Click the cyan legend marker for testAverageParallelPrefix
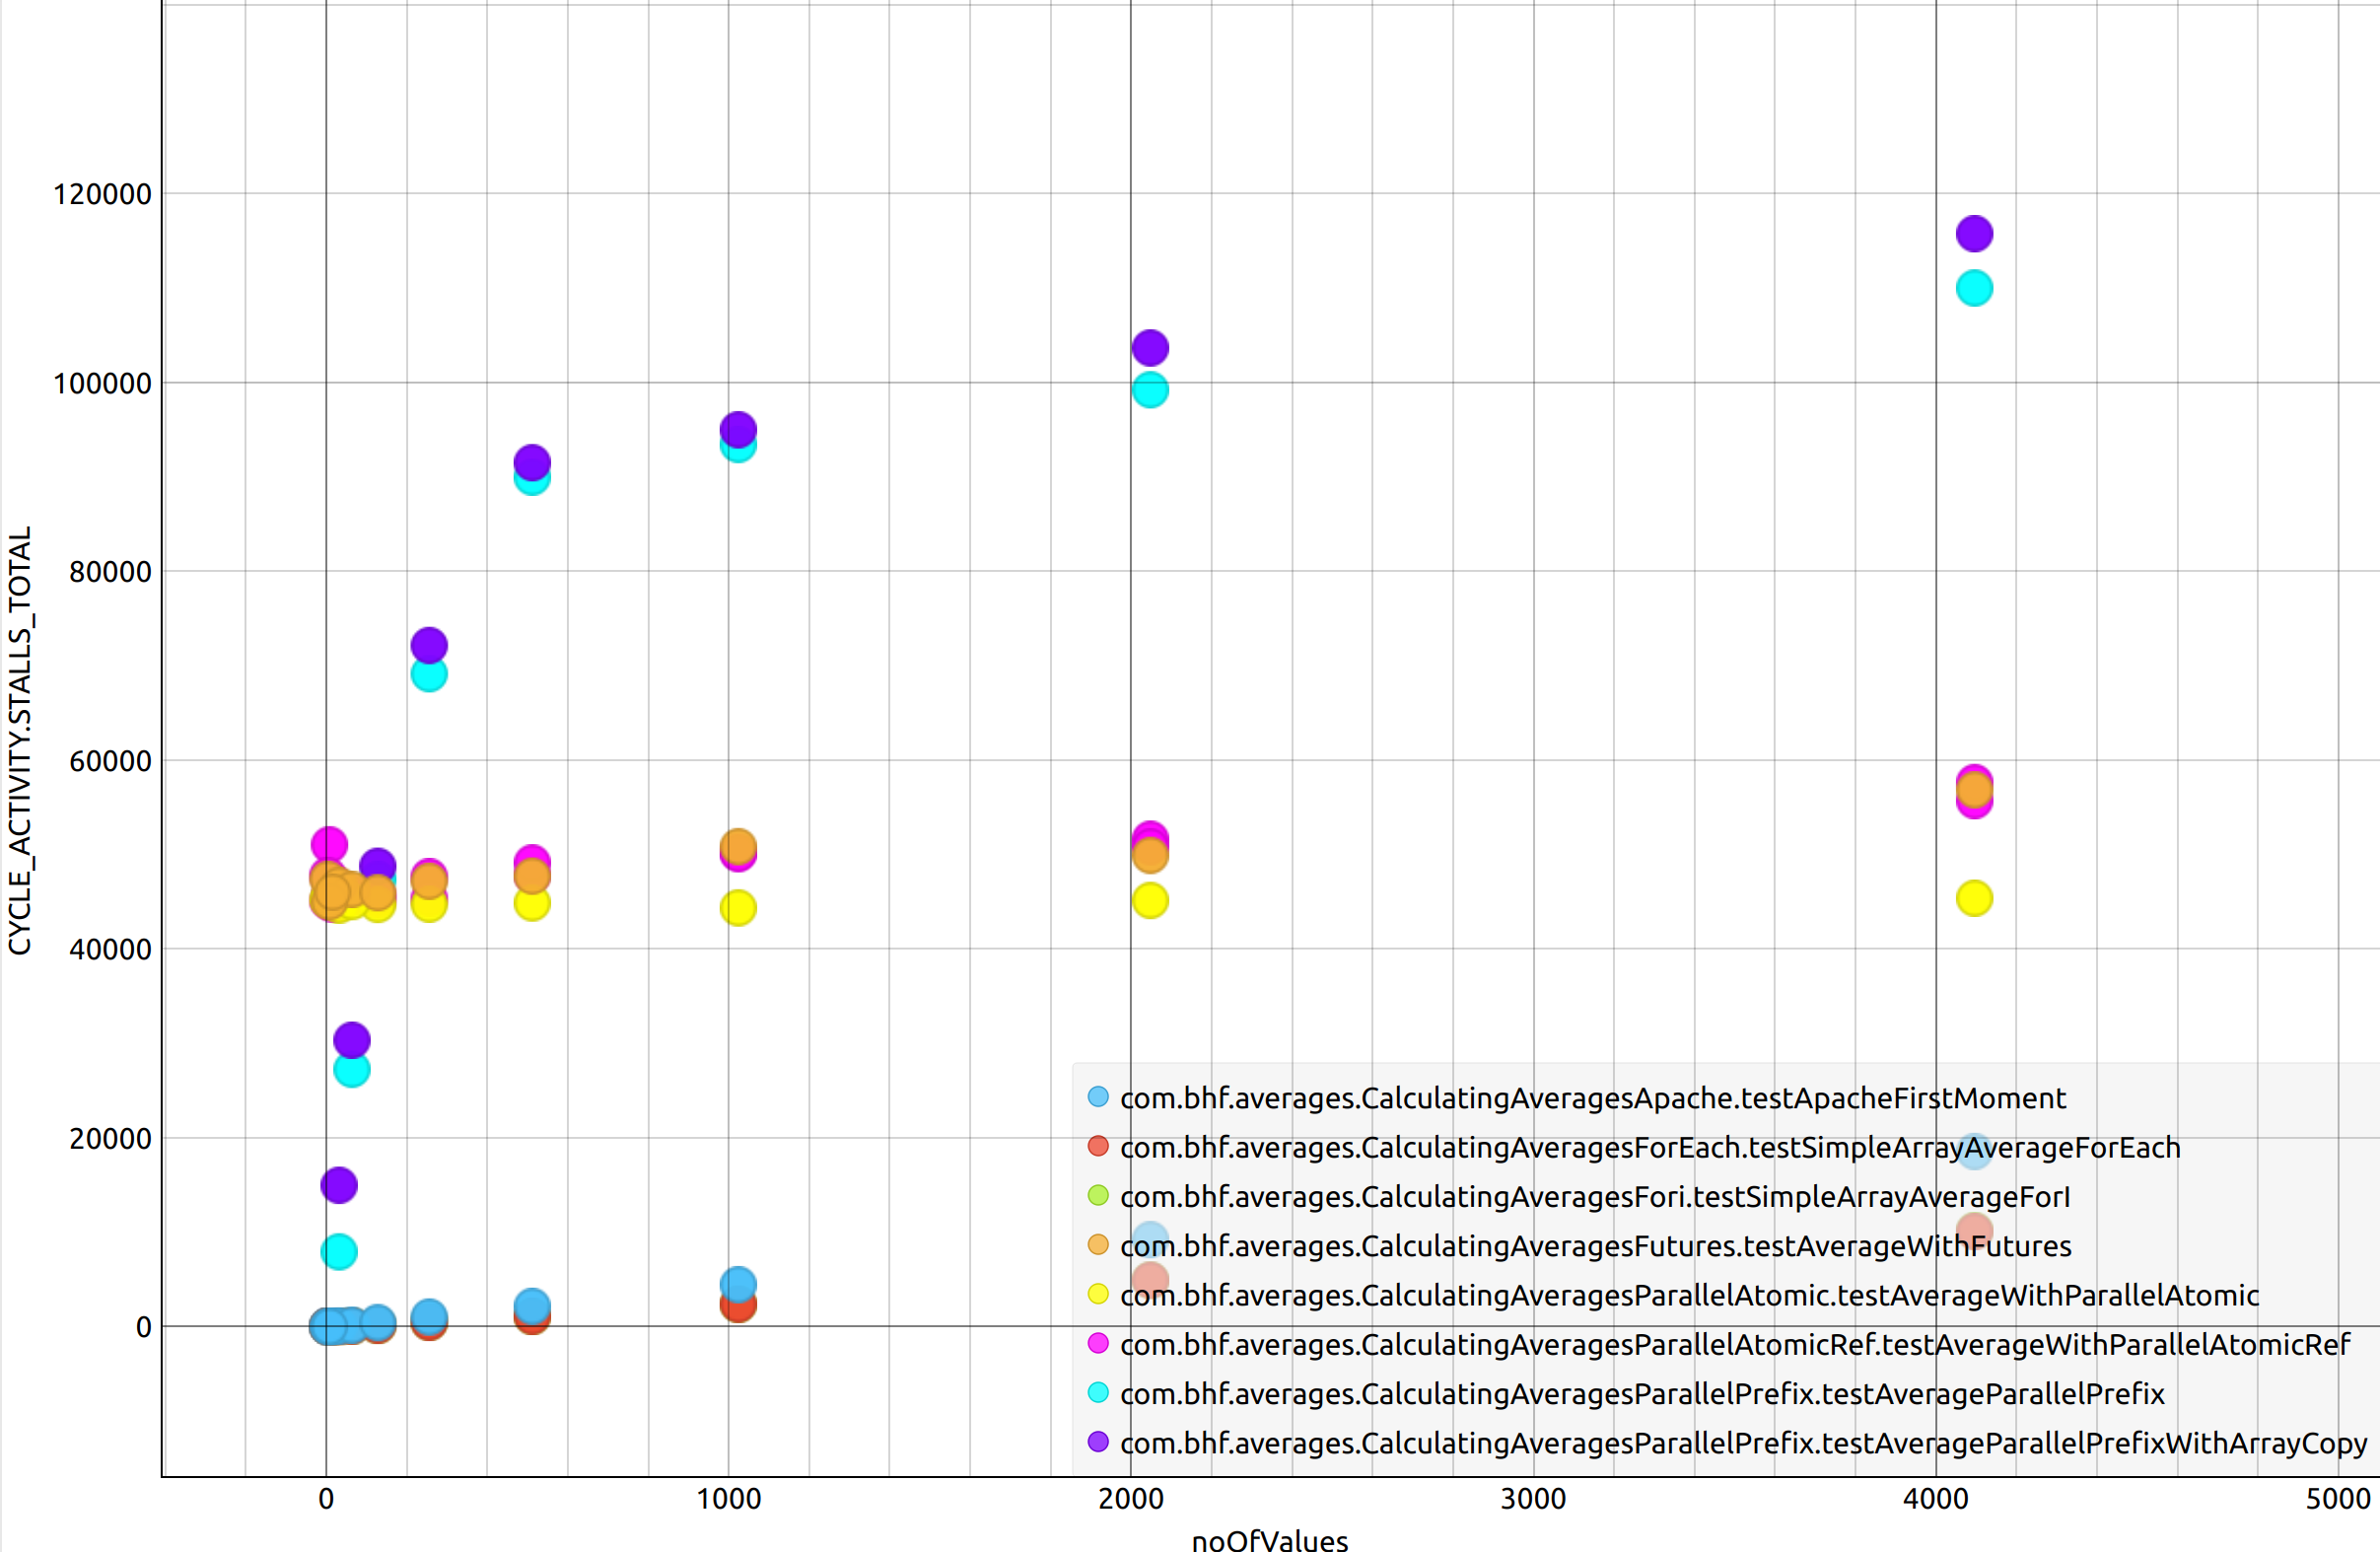2380x1552 pixels. click(1098, 1393)
